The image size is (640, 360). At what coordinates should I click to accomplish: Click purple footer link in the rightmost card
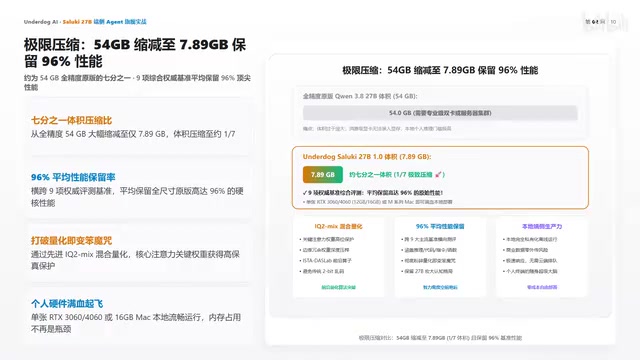[542, 287]
